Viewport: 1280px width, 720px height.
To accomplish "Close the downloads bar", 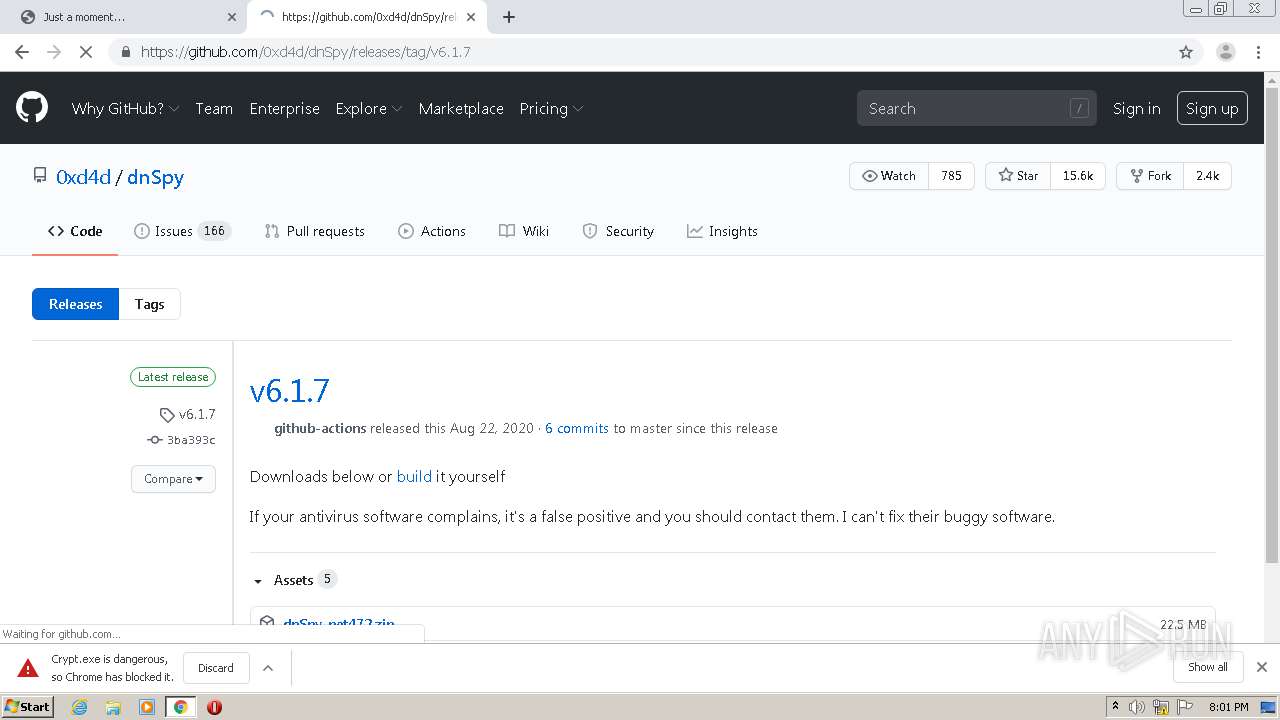I will click(1262, 667).
